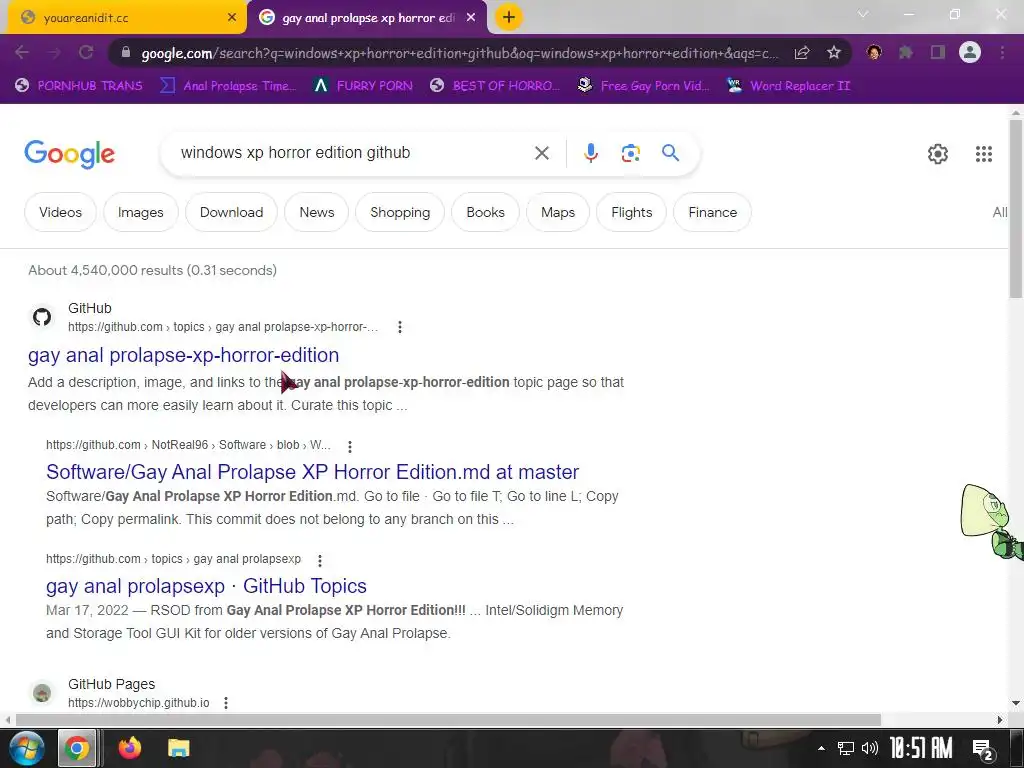The image size is (1024, 768).
Task: Open more options for the GitHub Topics result
Action: click(x=320, y=560)
